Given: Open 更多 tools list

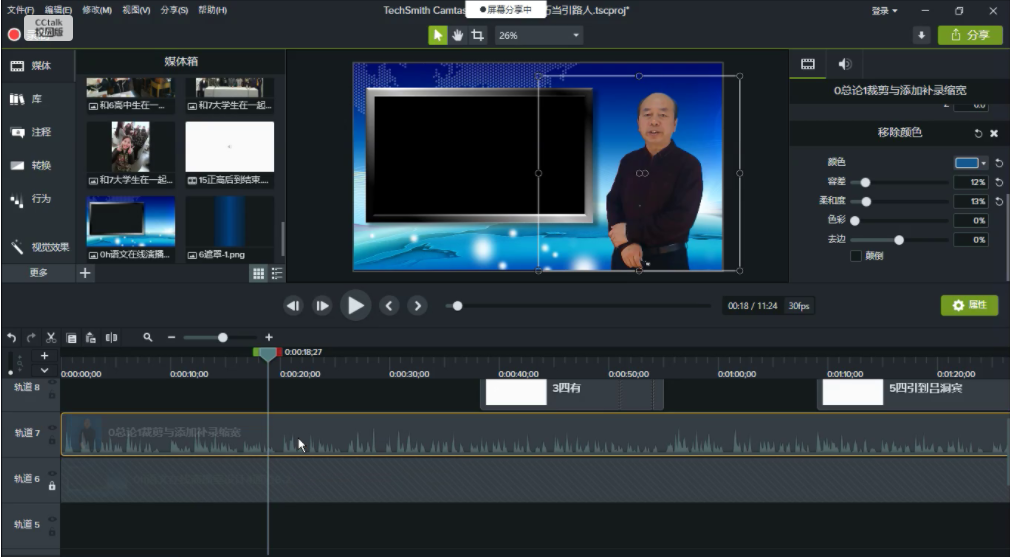Looking at the screenshot, I should click(39, 273).
